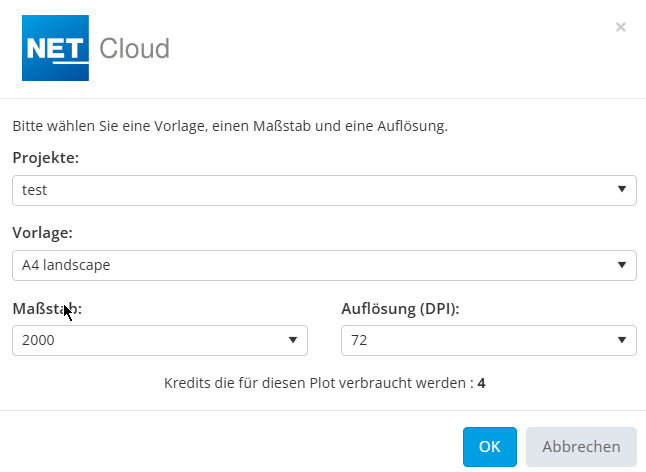Click the Maßstab: field label
Viewport: 646px width, 472px height.
coord(46,309)
